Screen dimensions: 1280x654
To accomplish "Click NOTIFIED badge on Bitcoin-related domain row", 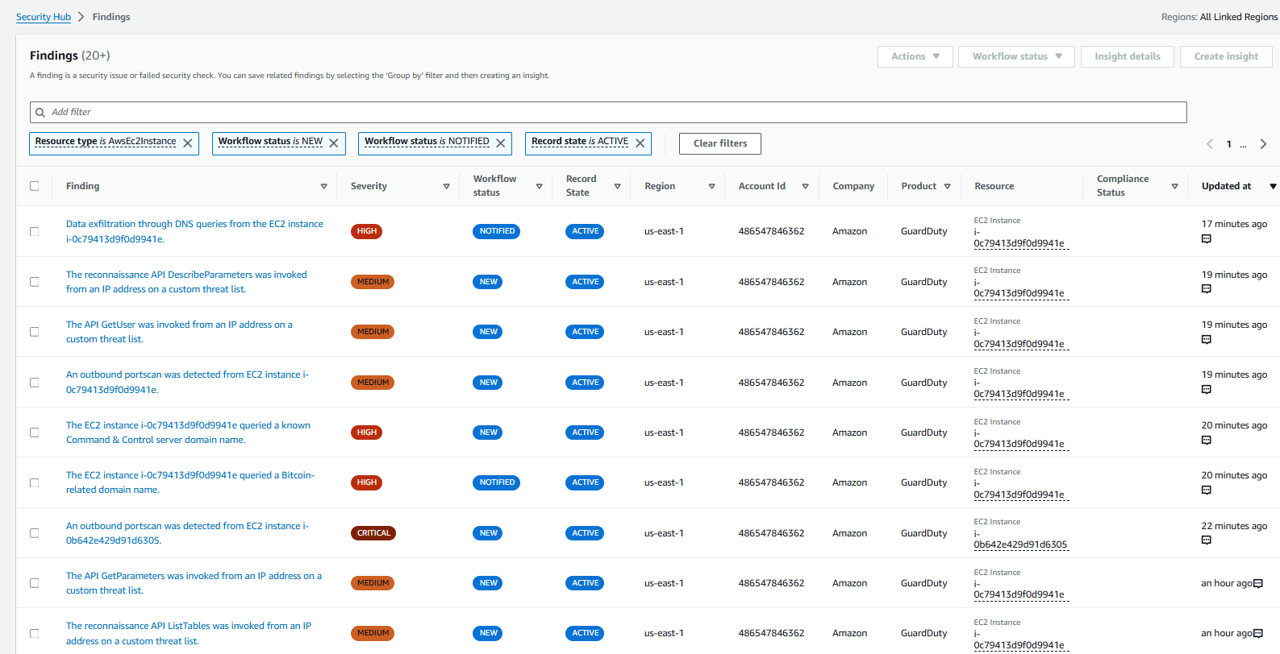I will [497, 482].
